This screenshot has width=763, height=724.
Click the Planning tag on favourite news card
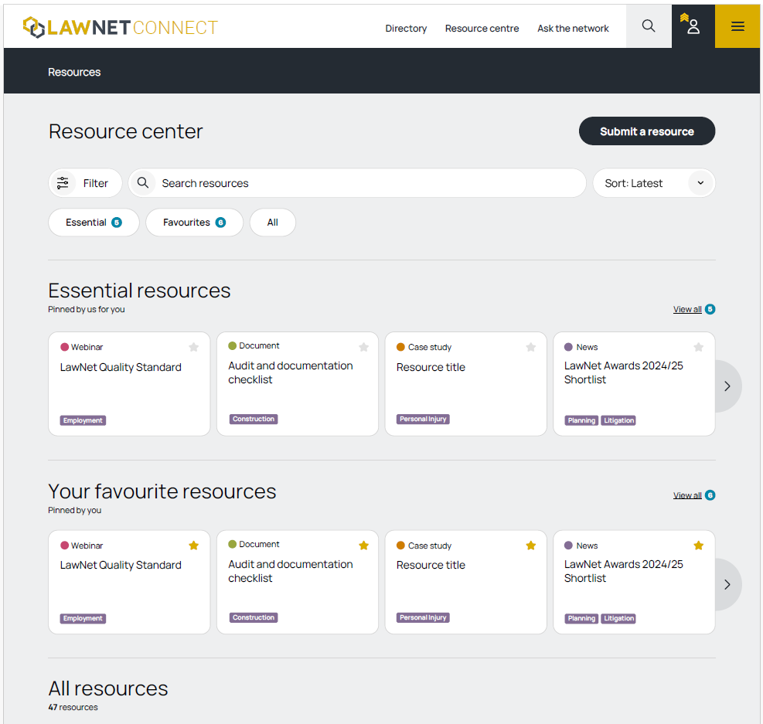[x=581, y=618]
